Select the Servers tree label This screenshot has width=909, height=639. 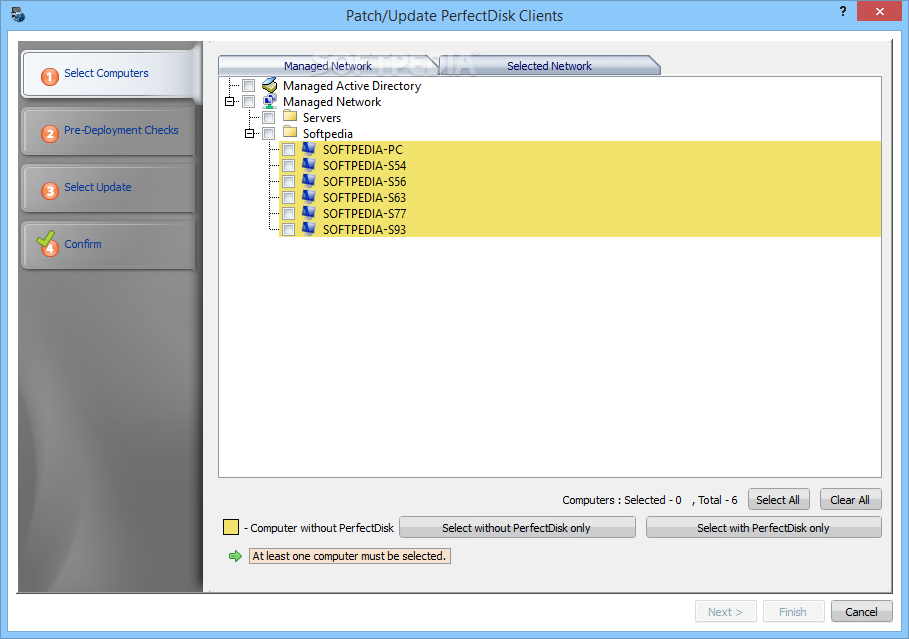pos(322,118)
